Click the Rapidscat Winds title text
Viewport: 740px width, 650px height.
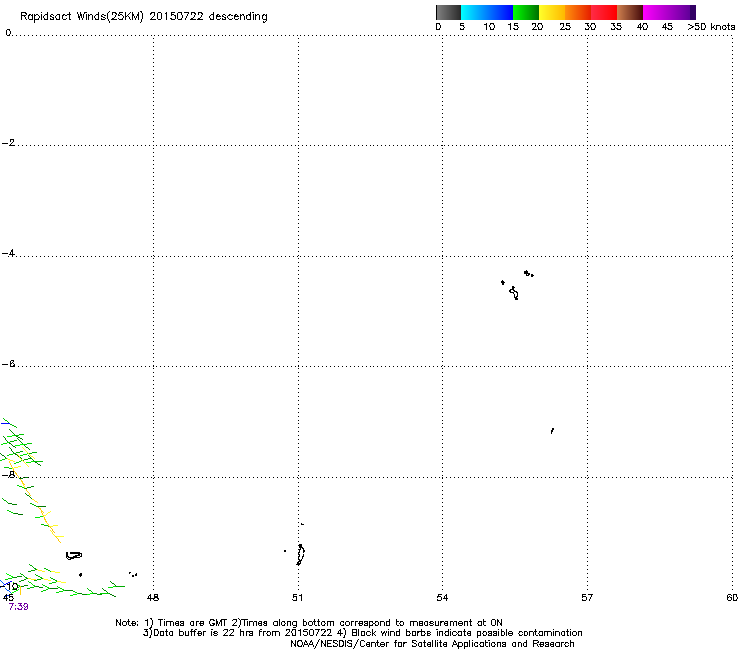(x=143, y=17)
